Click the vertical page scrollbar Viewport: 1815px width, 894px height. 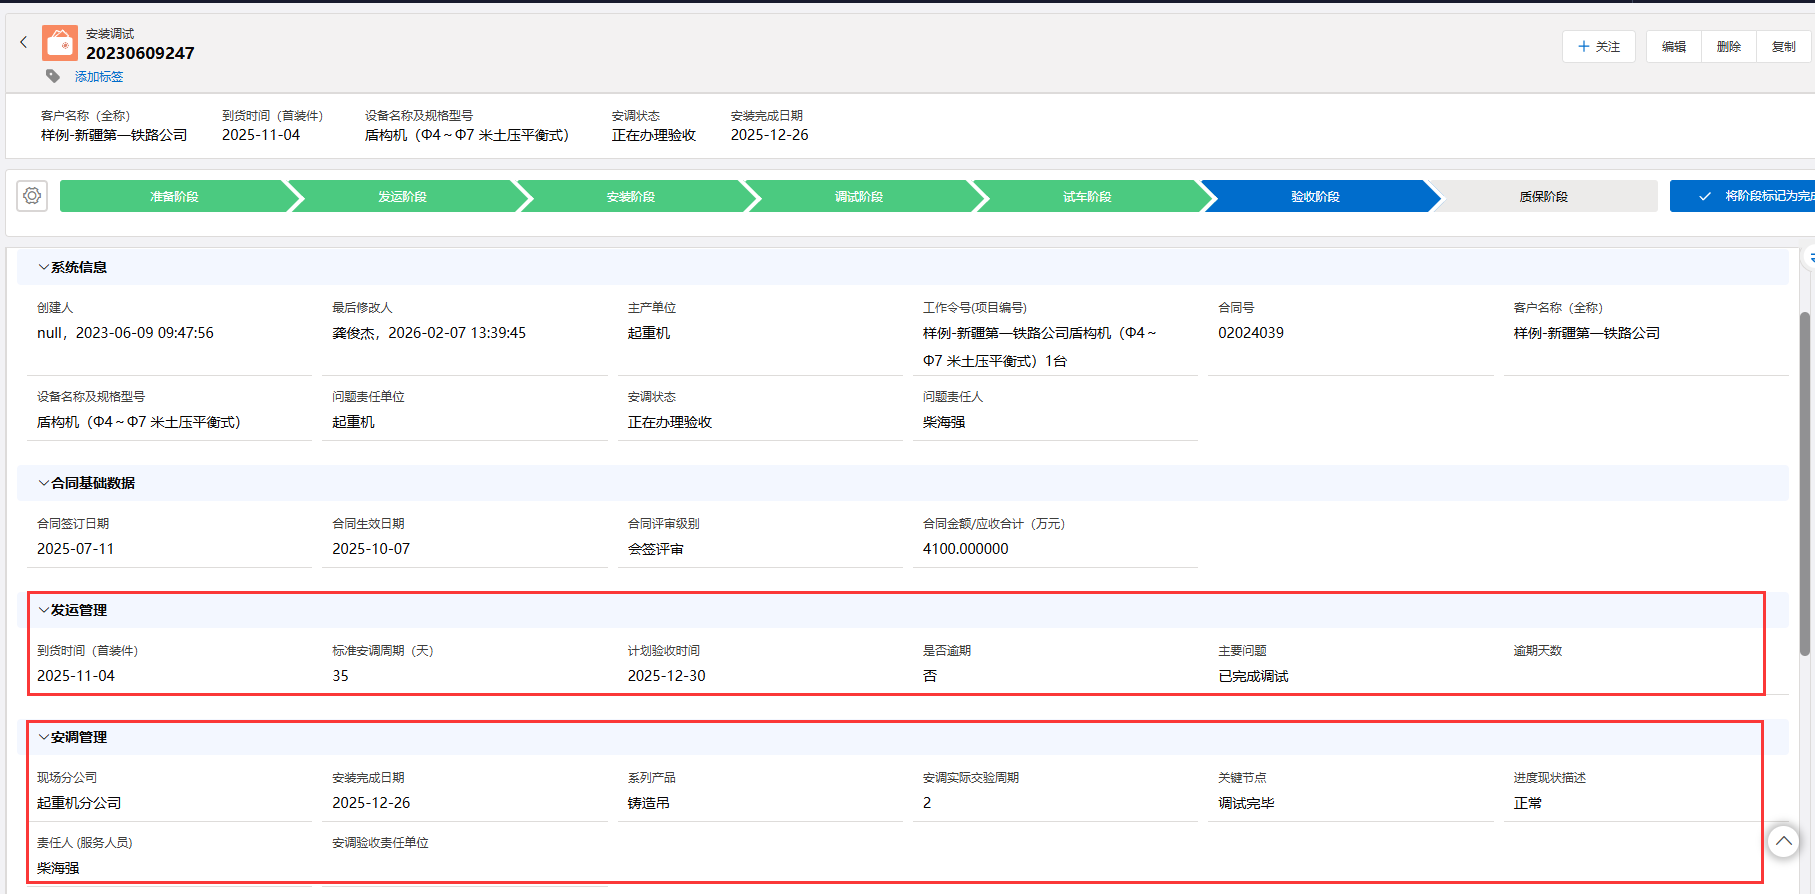click(1805, 480)
